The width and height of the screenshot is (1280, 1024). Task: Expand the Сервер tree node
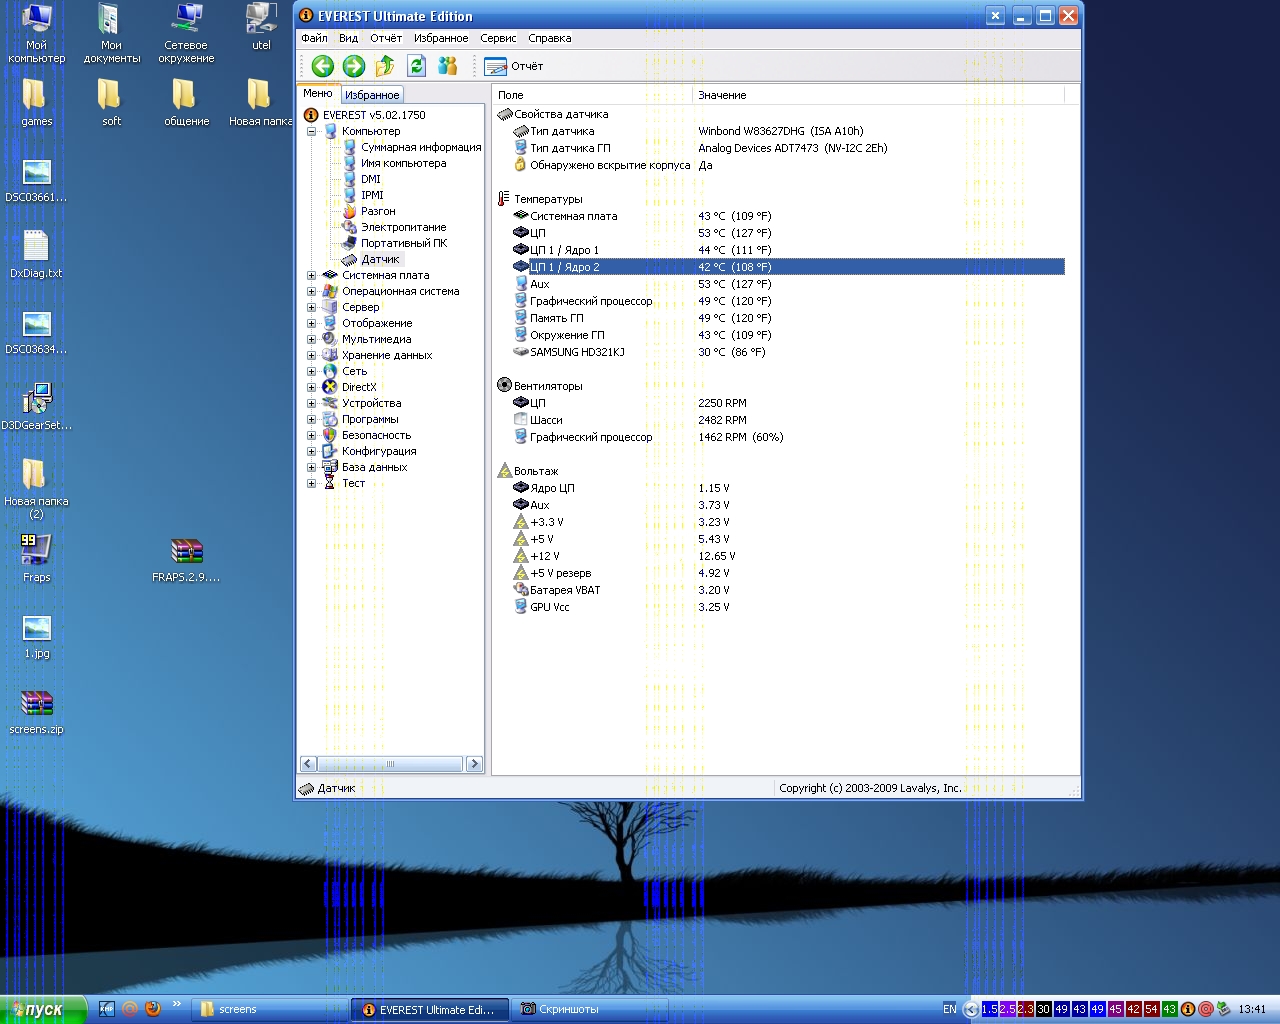(311, 307)
